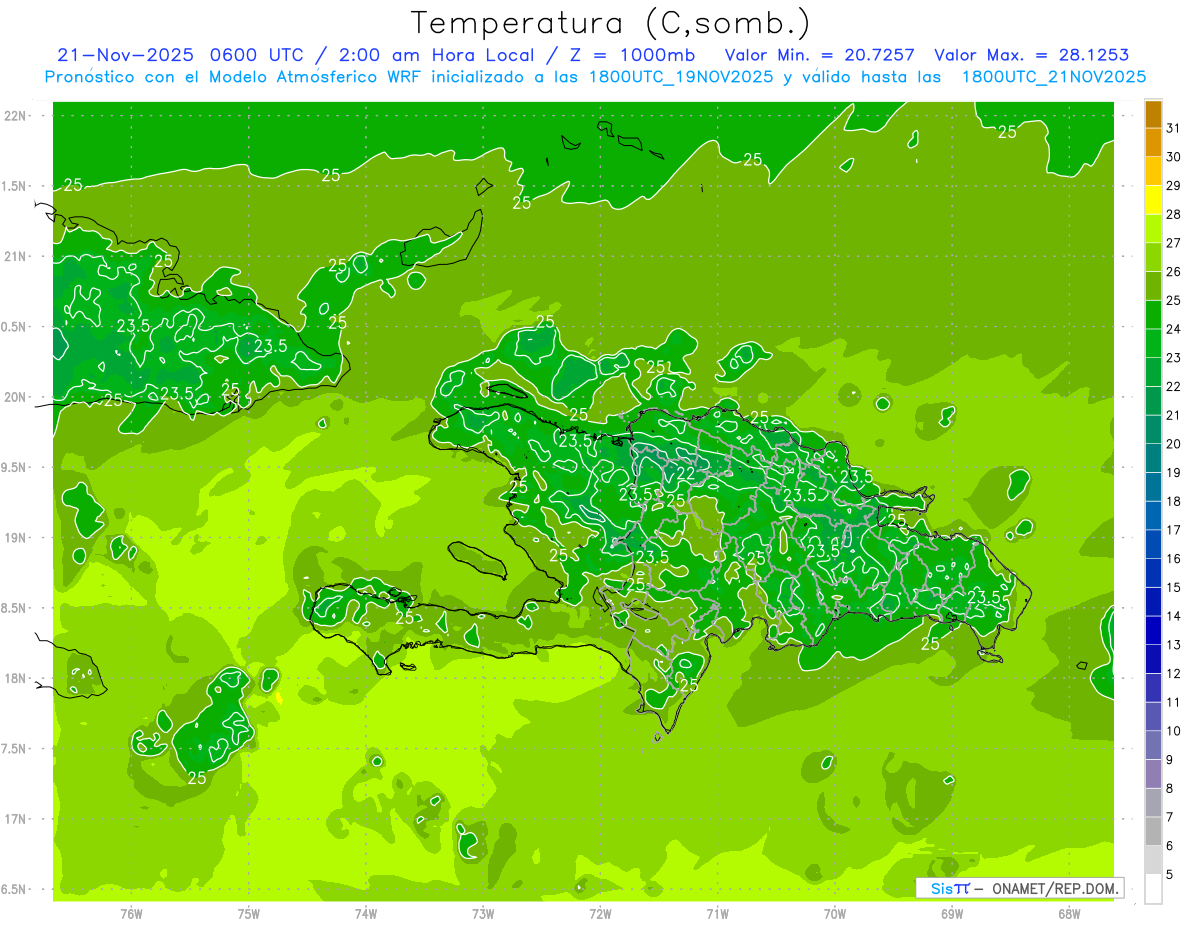Click the color-scale value "30"
Viewport: 1200px width, 927px height.
pyautogui.click(x=1174, y=157)
